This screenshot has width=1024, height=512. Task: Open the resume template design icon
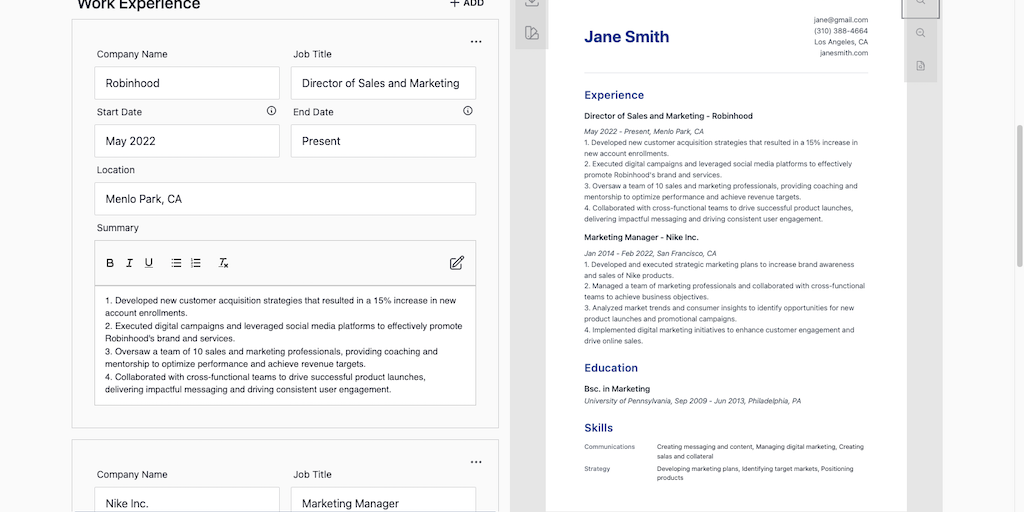point(532,34)
